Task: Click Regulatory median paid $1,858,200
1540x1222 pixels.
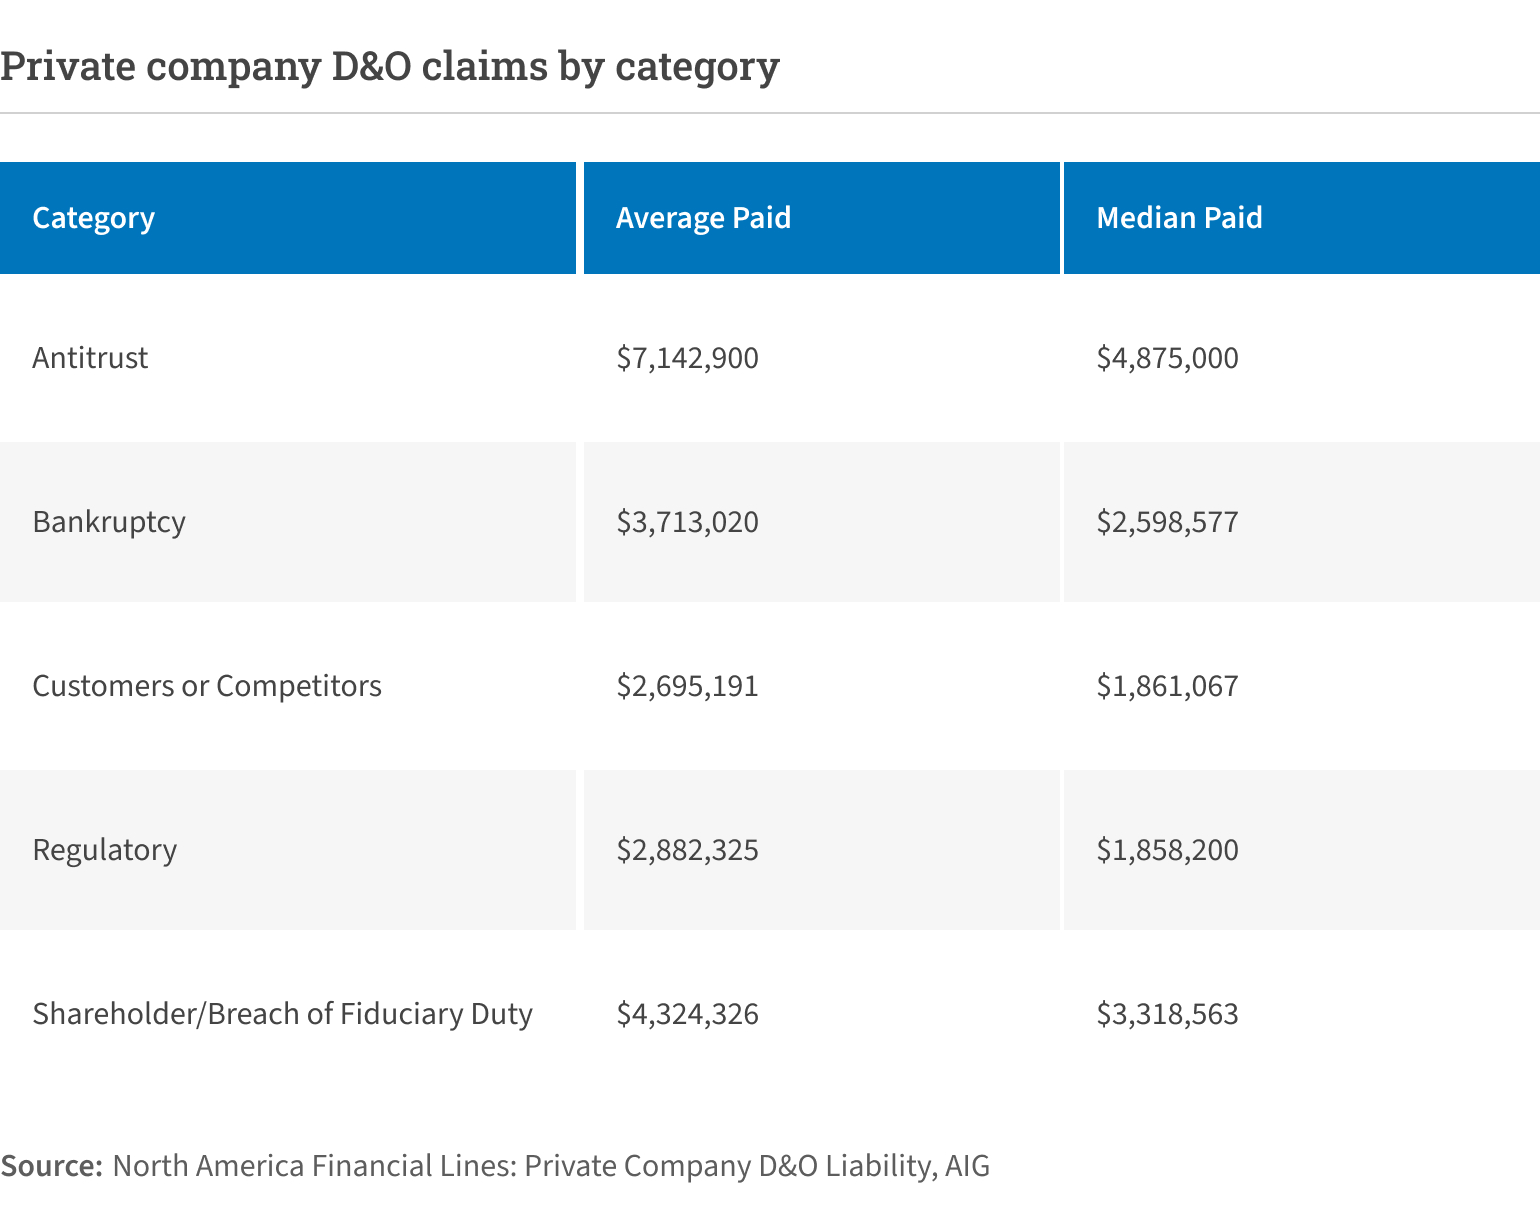Action: click(x=1167, y=850)
